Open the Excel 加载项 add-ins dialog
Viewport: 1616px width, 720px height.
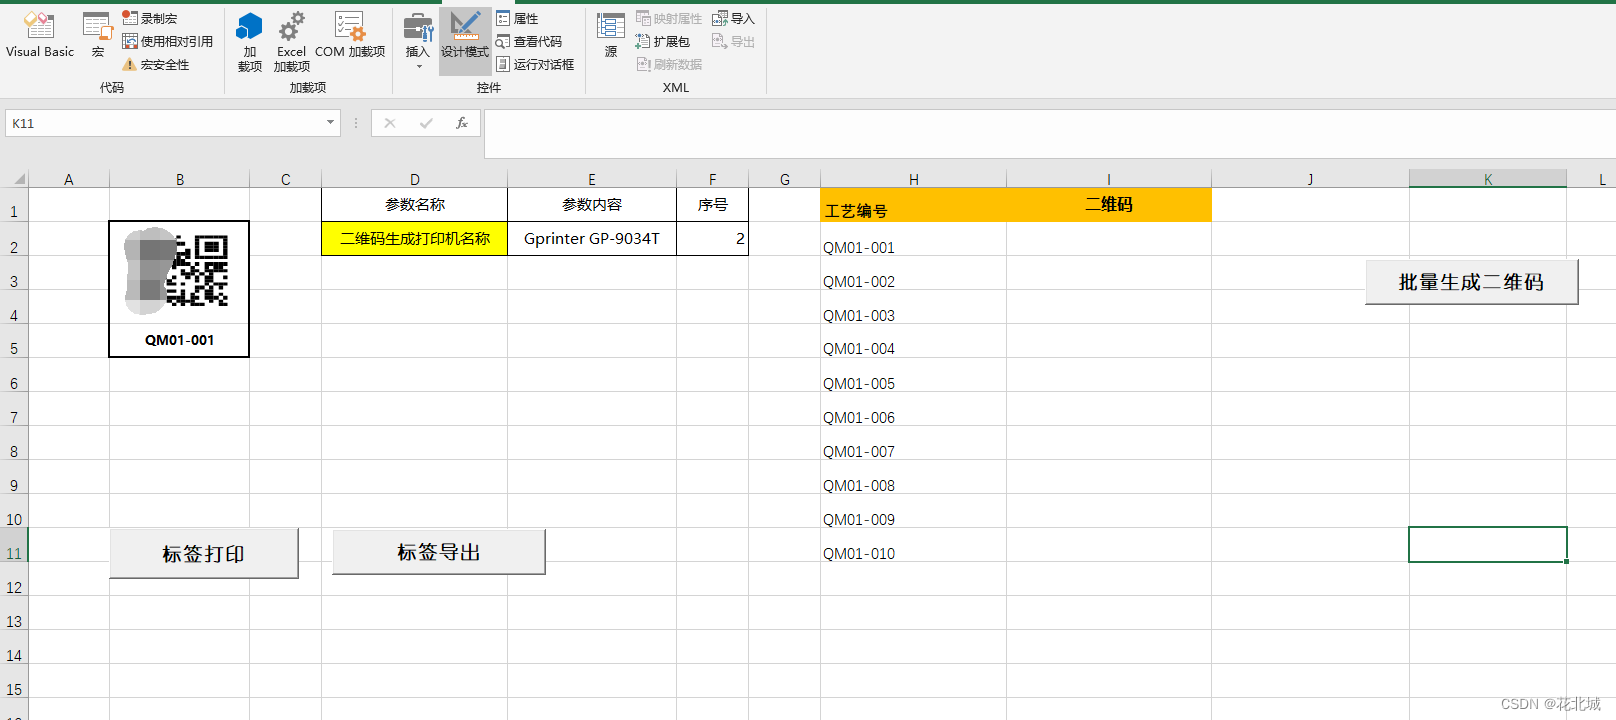pyautogui.click(x=292, y=42)
